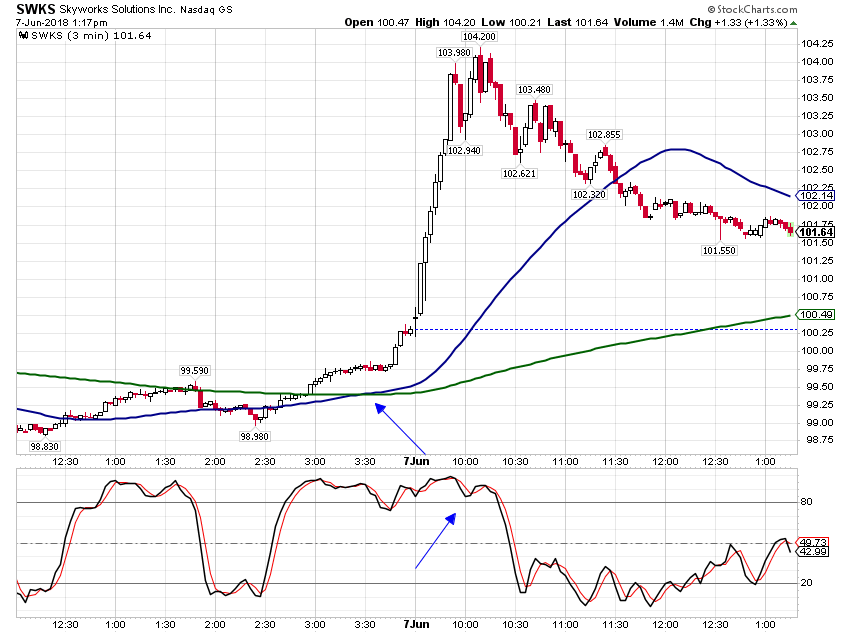The image size is (850, 633).
Task: Click the Low 100.21 header value
Action: point(511,22)
